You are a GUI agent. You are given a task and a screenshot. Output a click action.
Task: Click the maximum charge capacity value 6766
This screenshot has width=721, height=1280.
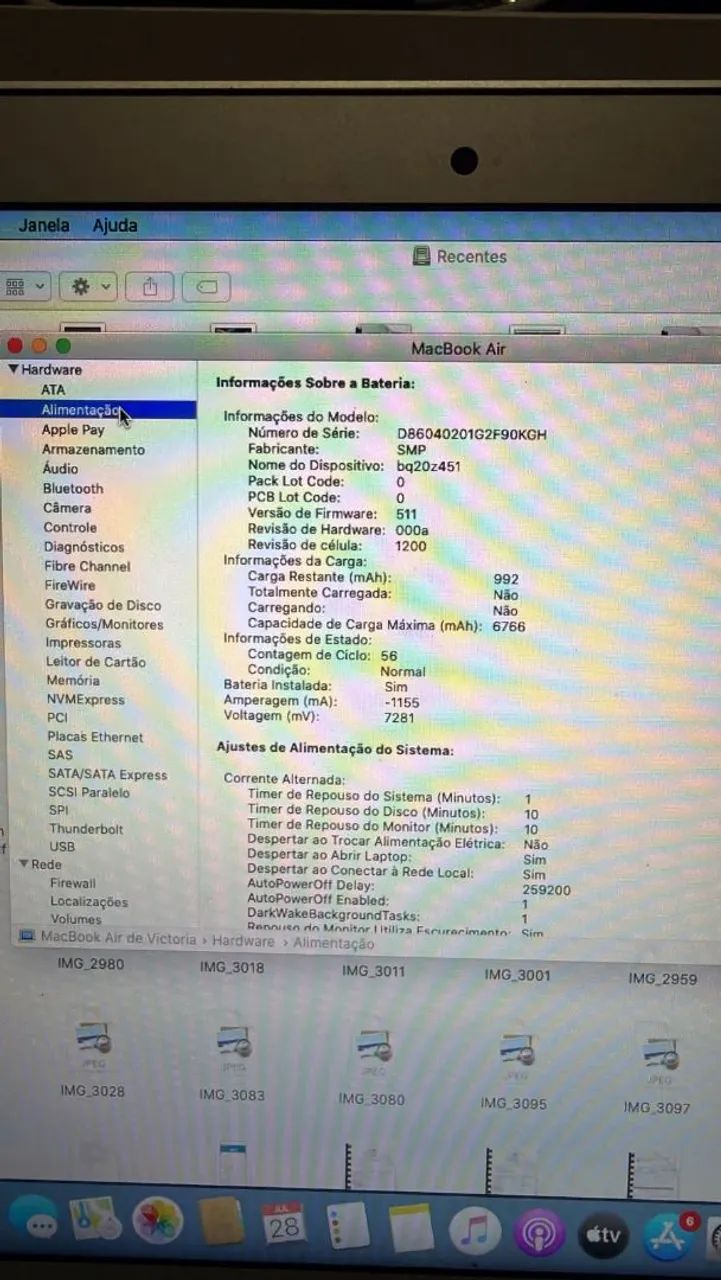click(508, 627)
